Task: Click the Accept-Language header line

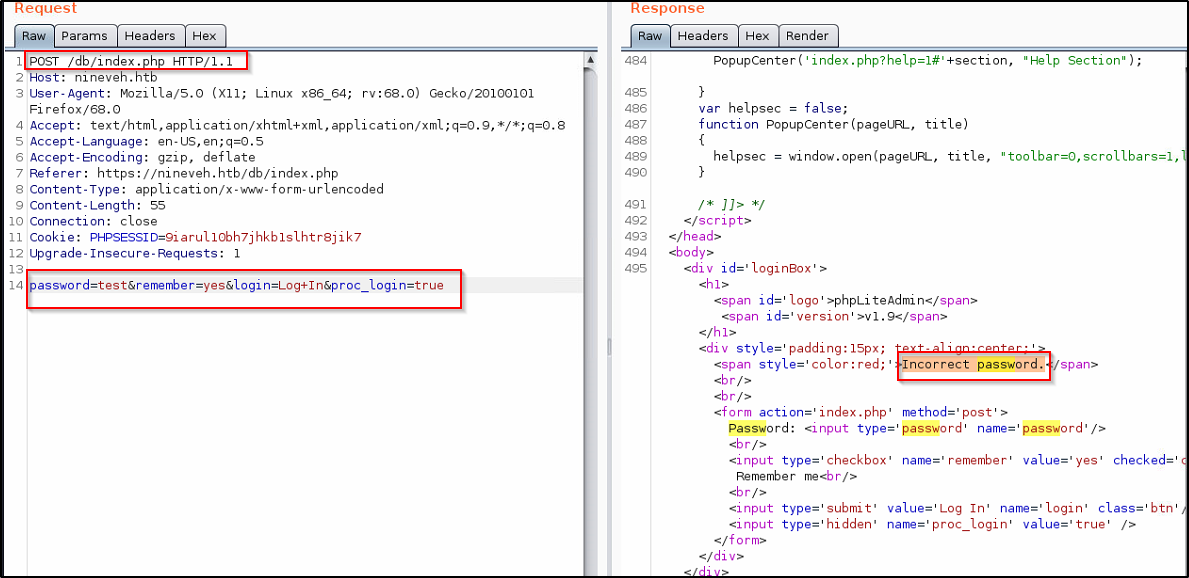Action: (x=146, y=141)
